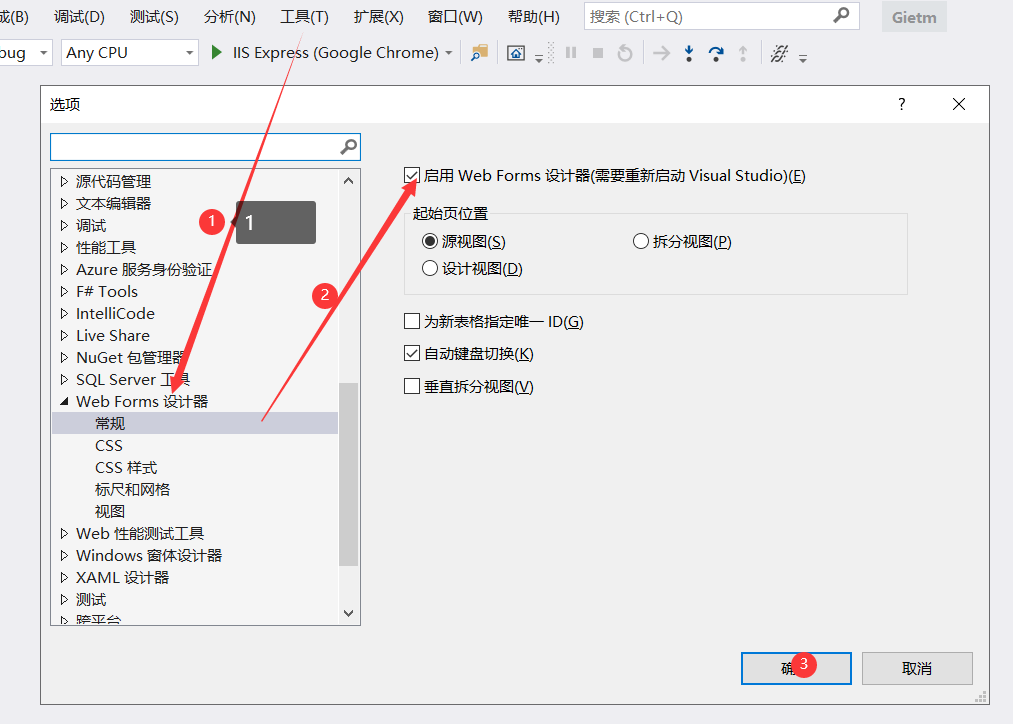The image size is (1013, 724).
Task: Open the Any CPU platform dropdown
Action: coord(190,52)
